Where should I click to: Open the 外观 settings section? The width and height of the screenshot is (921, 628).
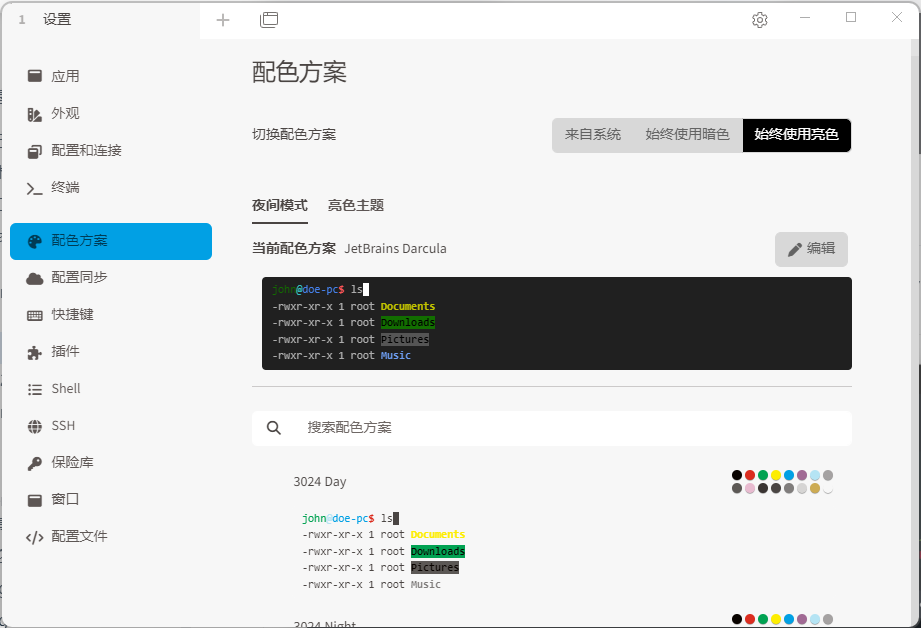click(110, 113)
